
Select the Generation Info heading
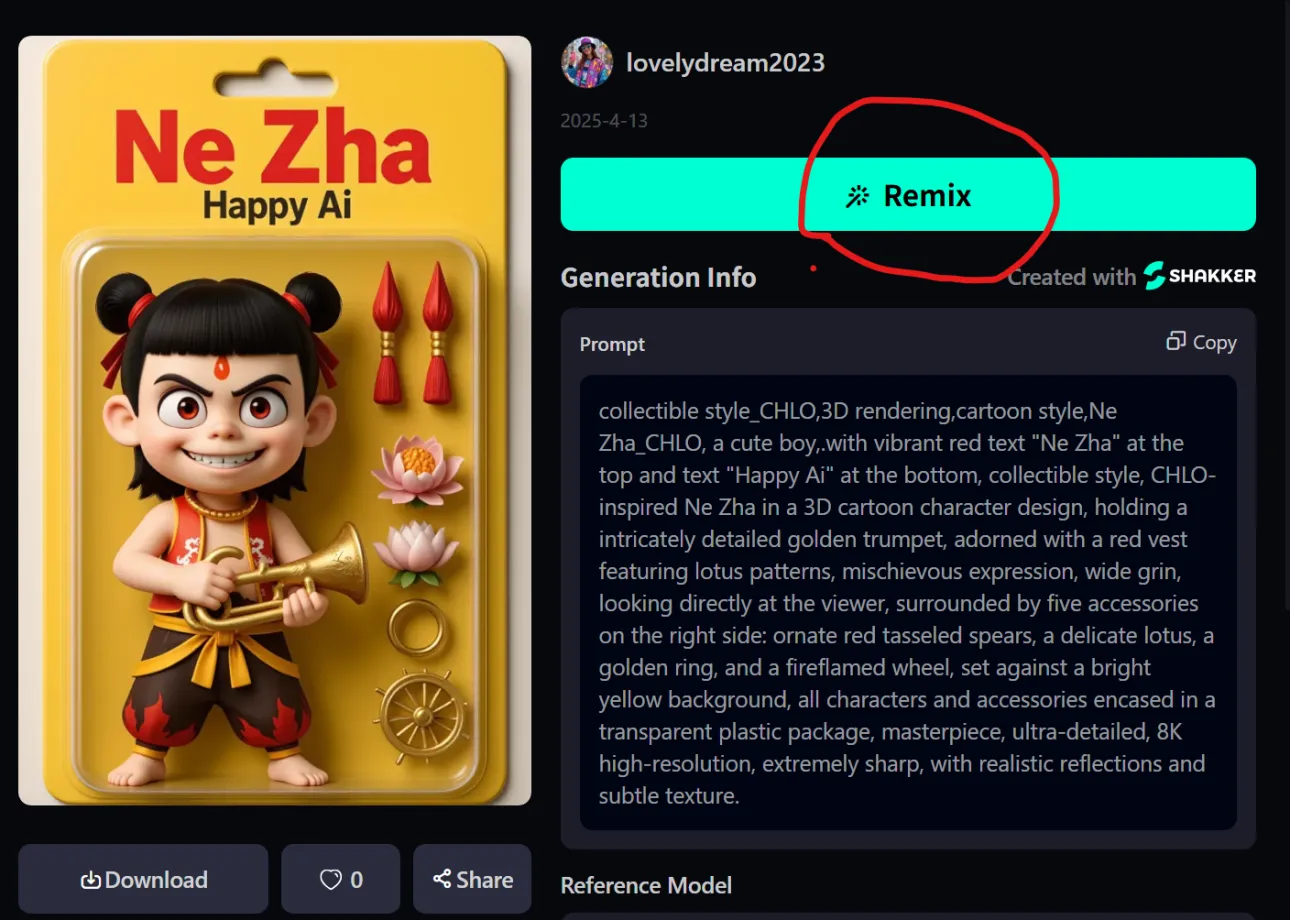click(658, 277)
